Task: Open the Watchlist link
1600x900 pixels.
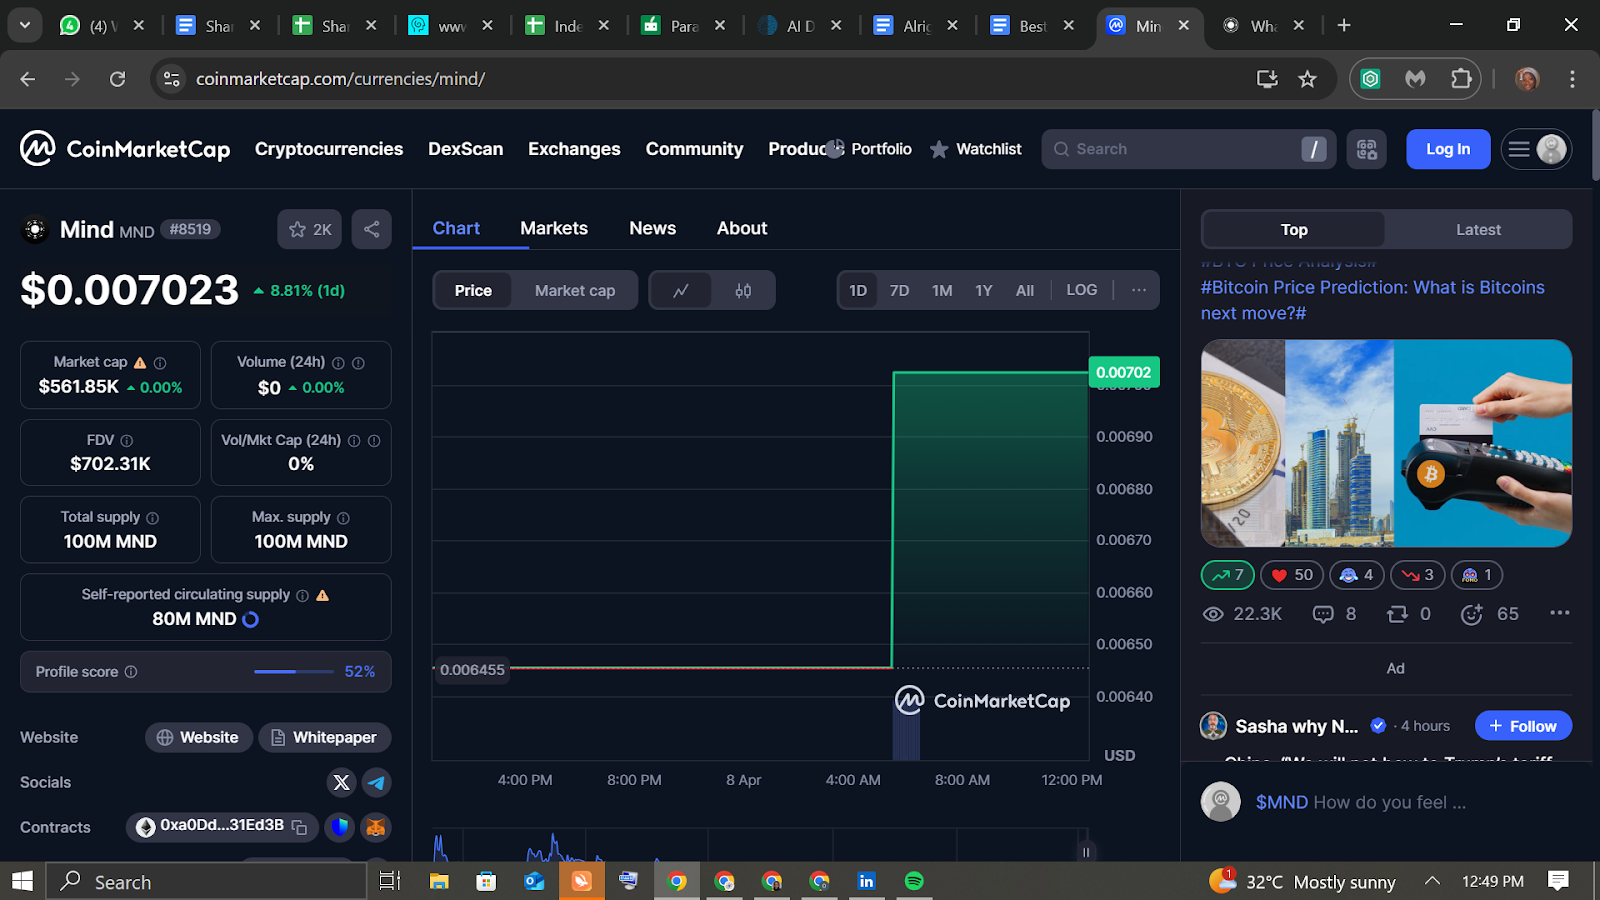Action: (976, 149)
